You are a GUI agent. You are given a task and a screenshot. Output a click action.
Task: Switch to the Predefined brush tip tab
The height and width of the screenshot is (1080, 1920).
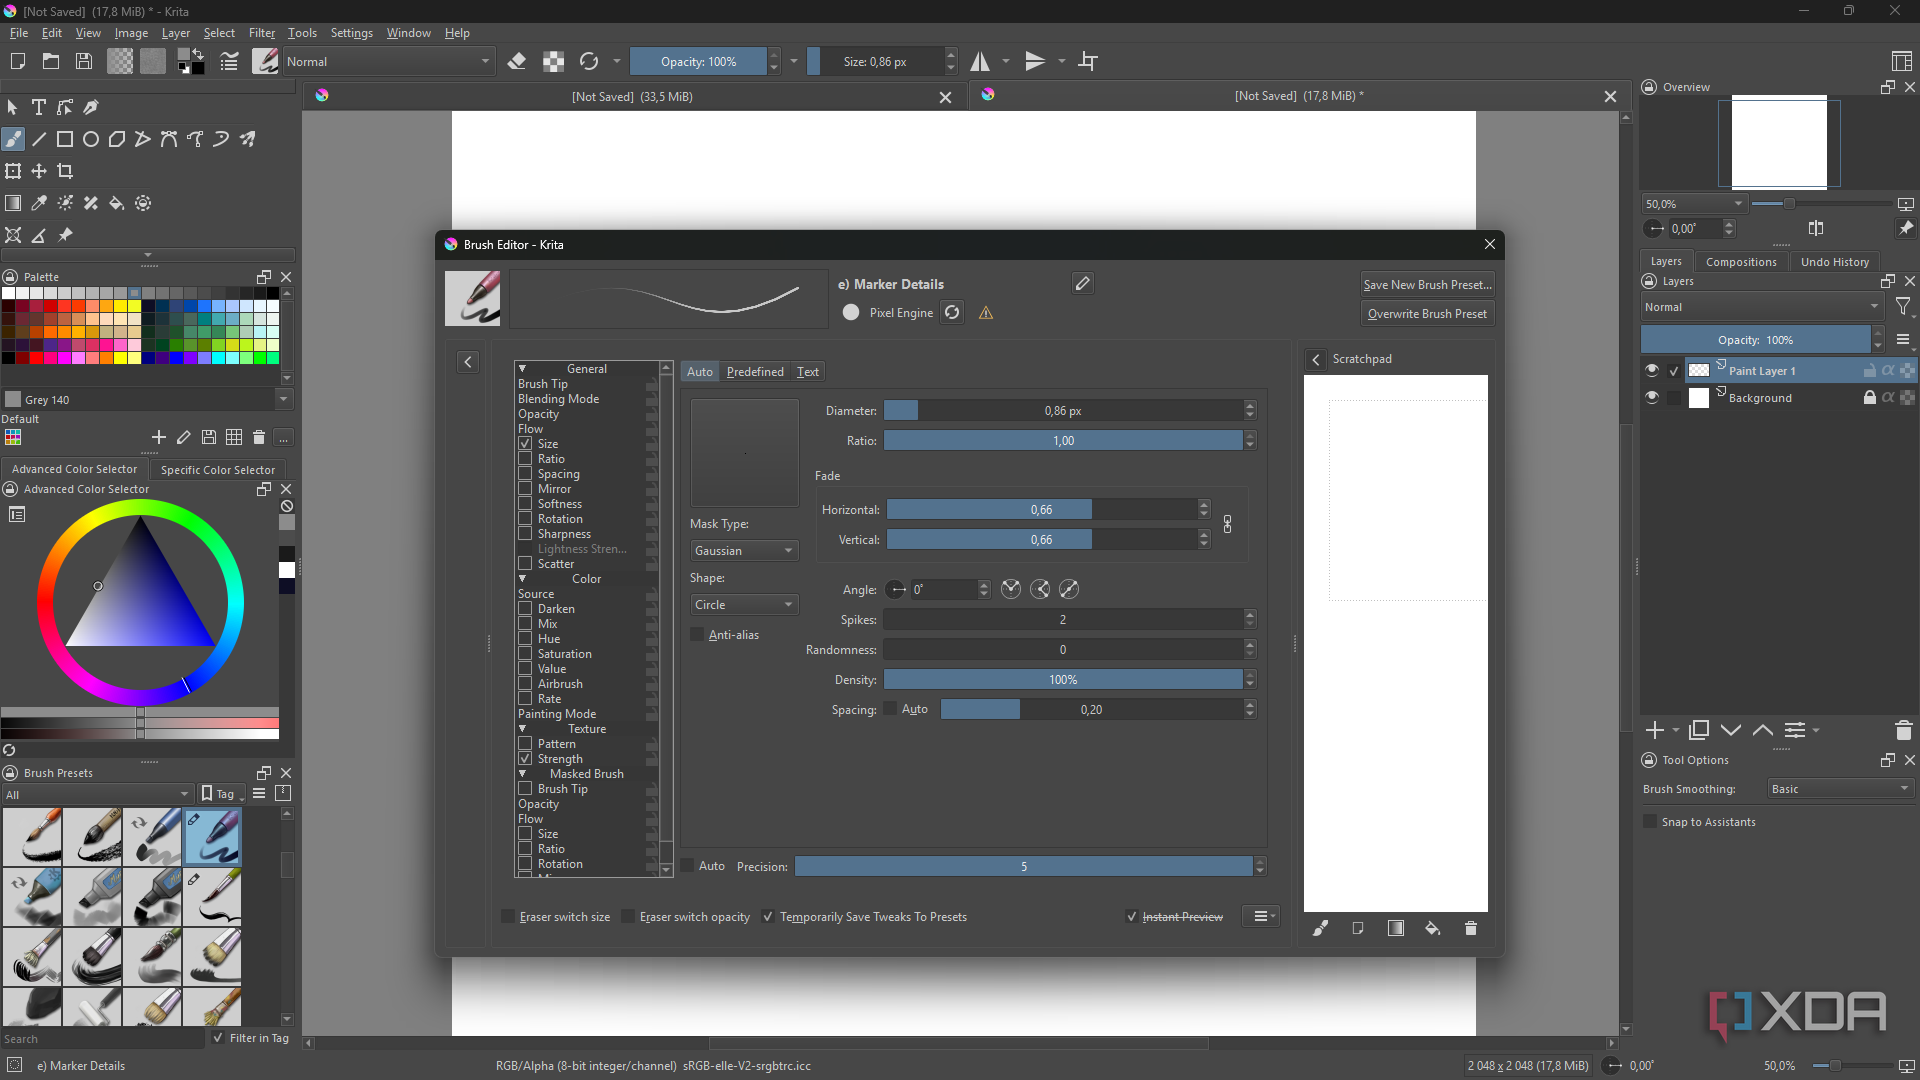tap(755, 372)
